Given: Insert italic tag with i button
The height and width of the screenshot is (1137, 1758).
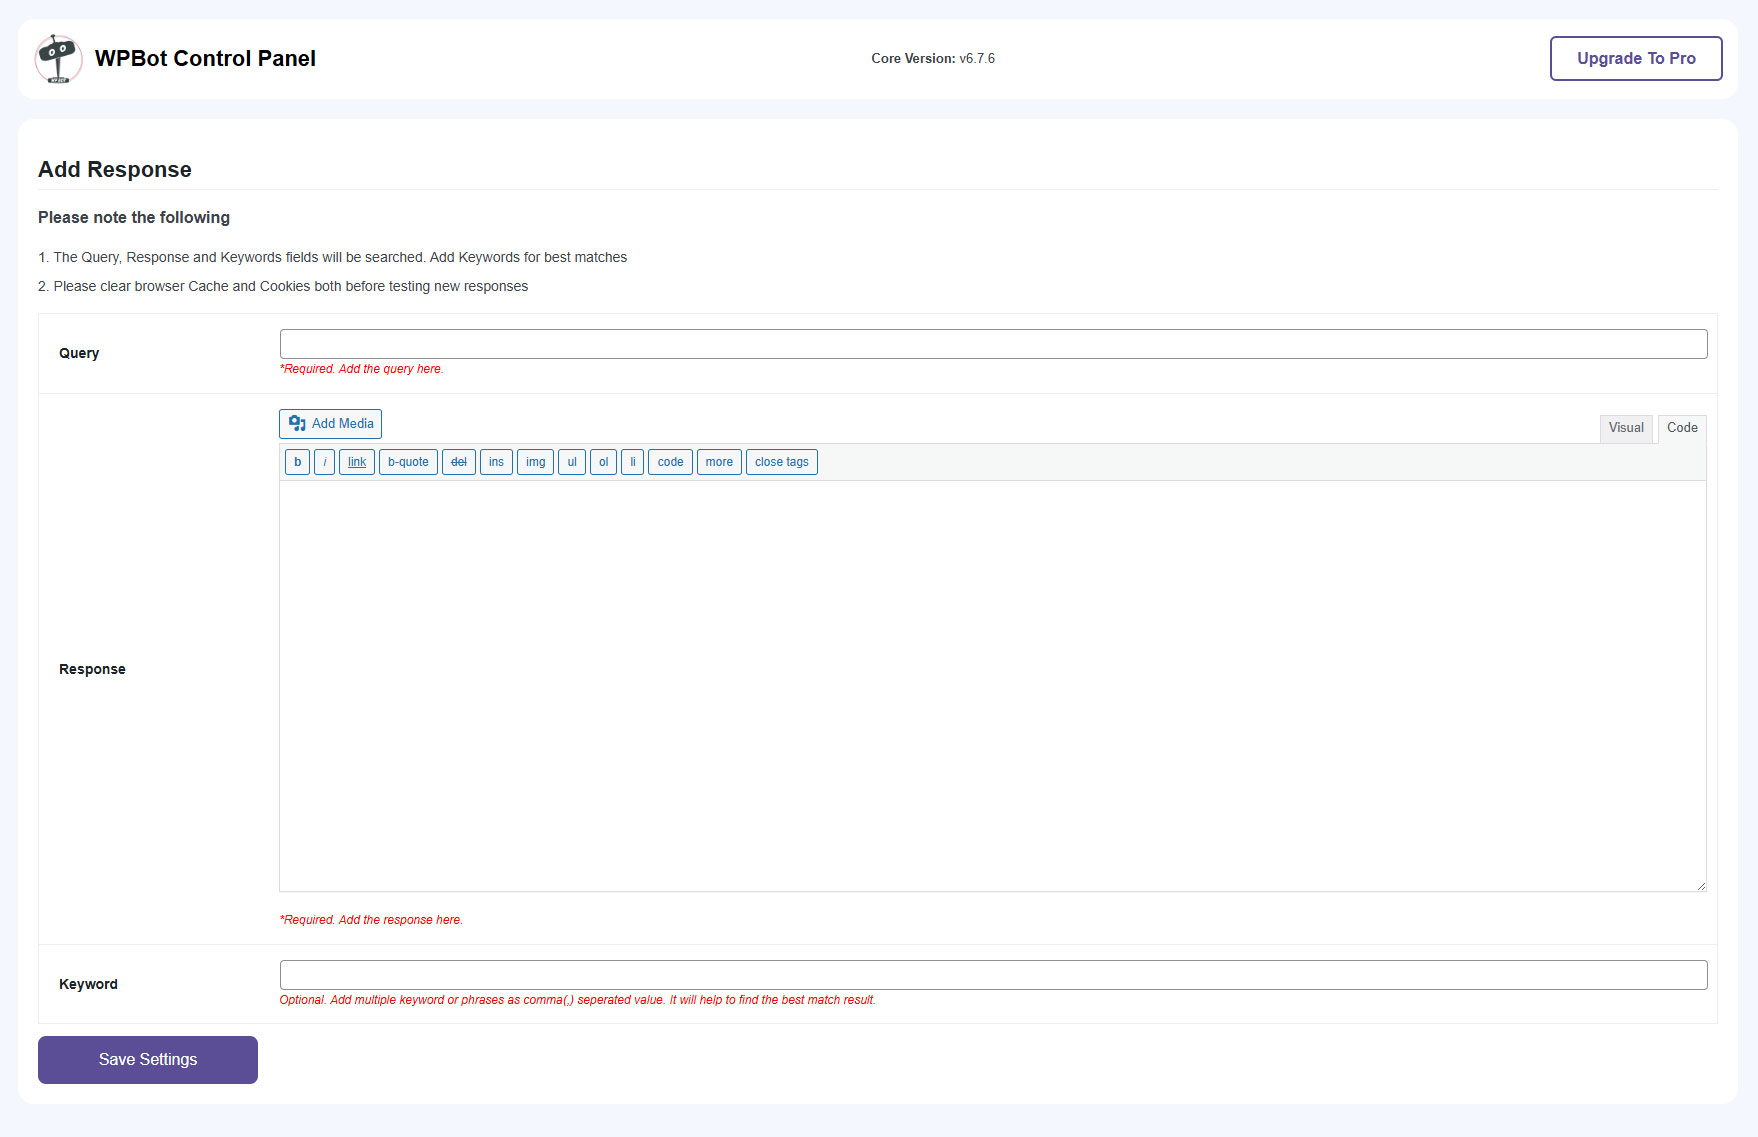Looking at the screenshot, I should 324,462.
